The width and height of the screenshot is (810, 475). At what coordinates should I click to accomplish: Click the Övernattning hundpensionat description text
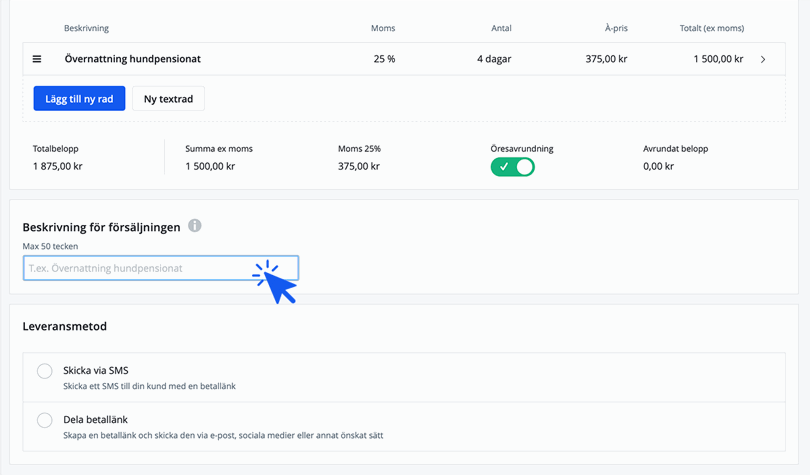(132, 59)
